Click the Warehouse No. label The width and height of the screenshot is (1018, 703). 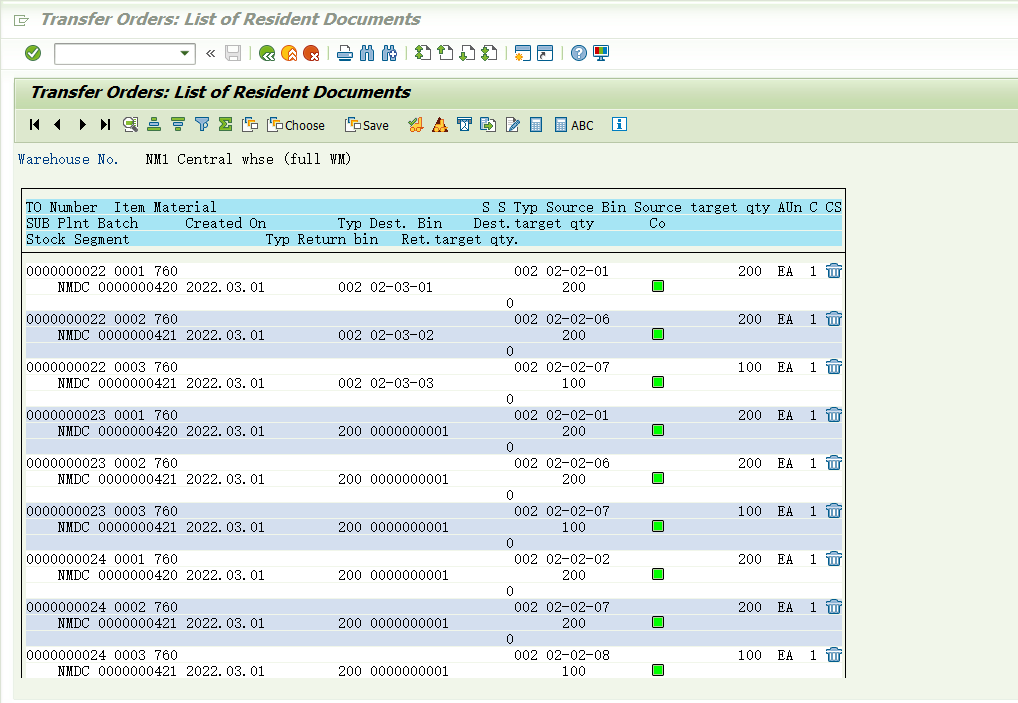(68, 159)
